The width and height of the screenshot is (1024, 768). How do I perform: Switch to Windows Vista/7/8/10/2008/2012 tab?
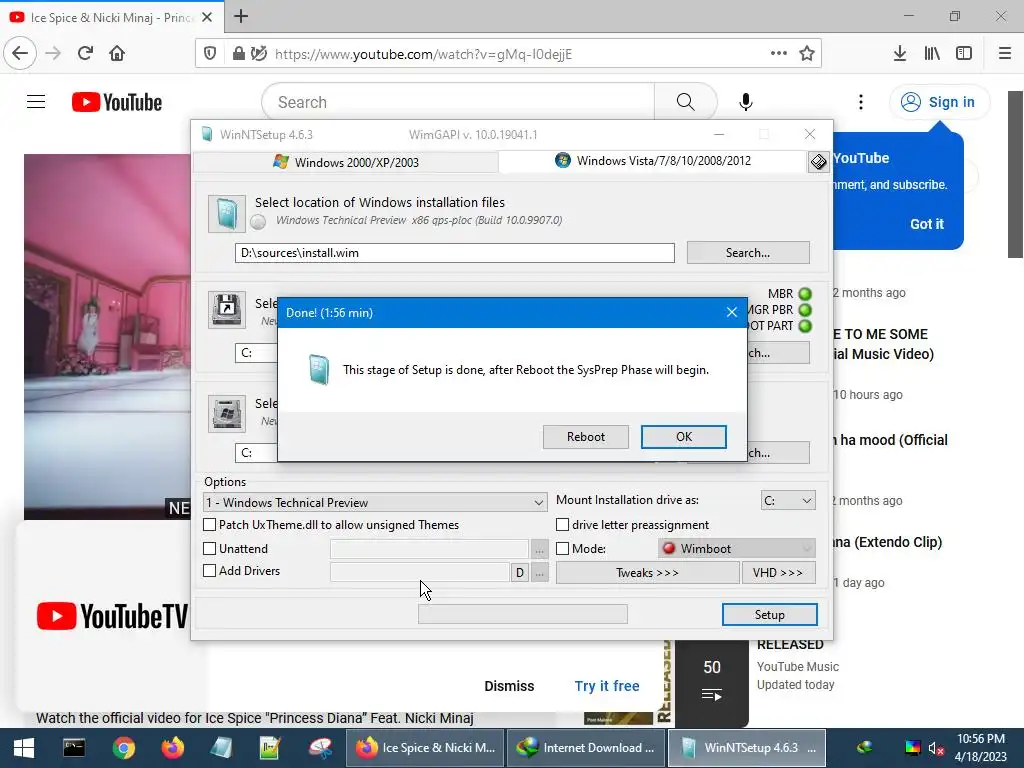[x=653, y=161]
